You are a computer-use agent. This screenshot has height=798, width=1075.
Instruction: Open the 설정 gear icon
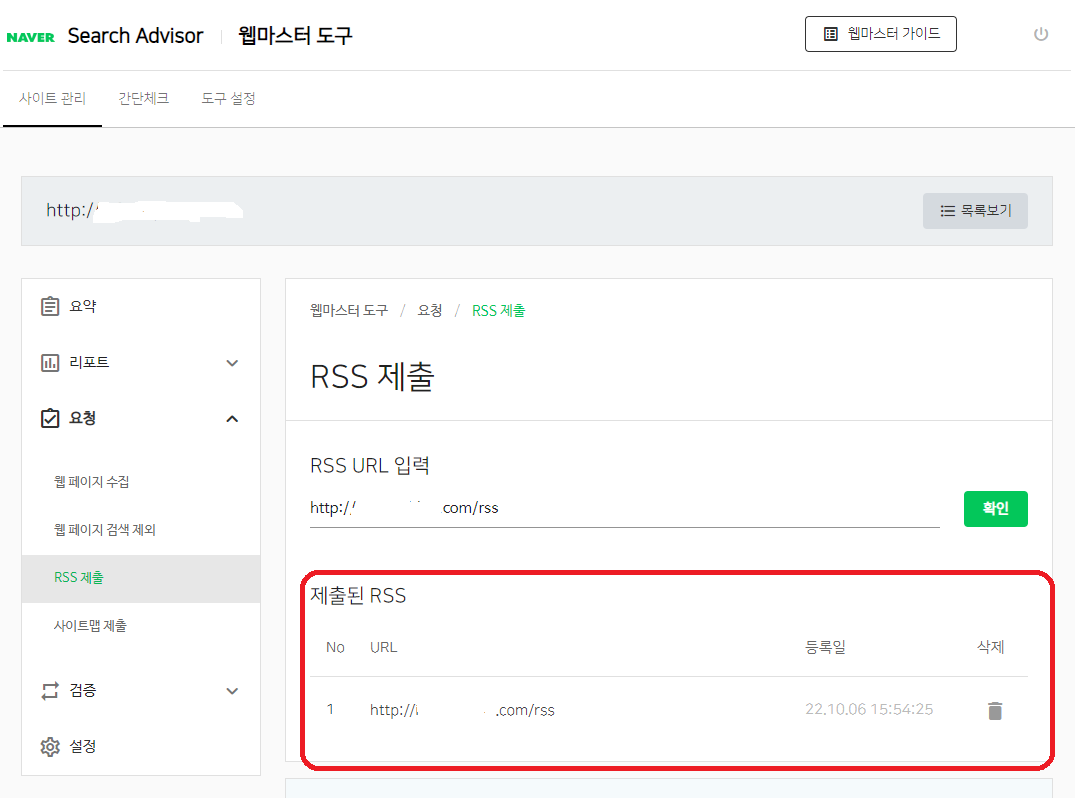point(50,746)
